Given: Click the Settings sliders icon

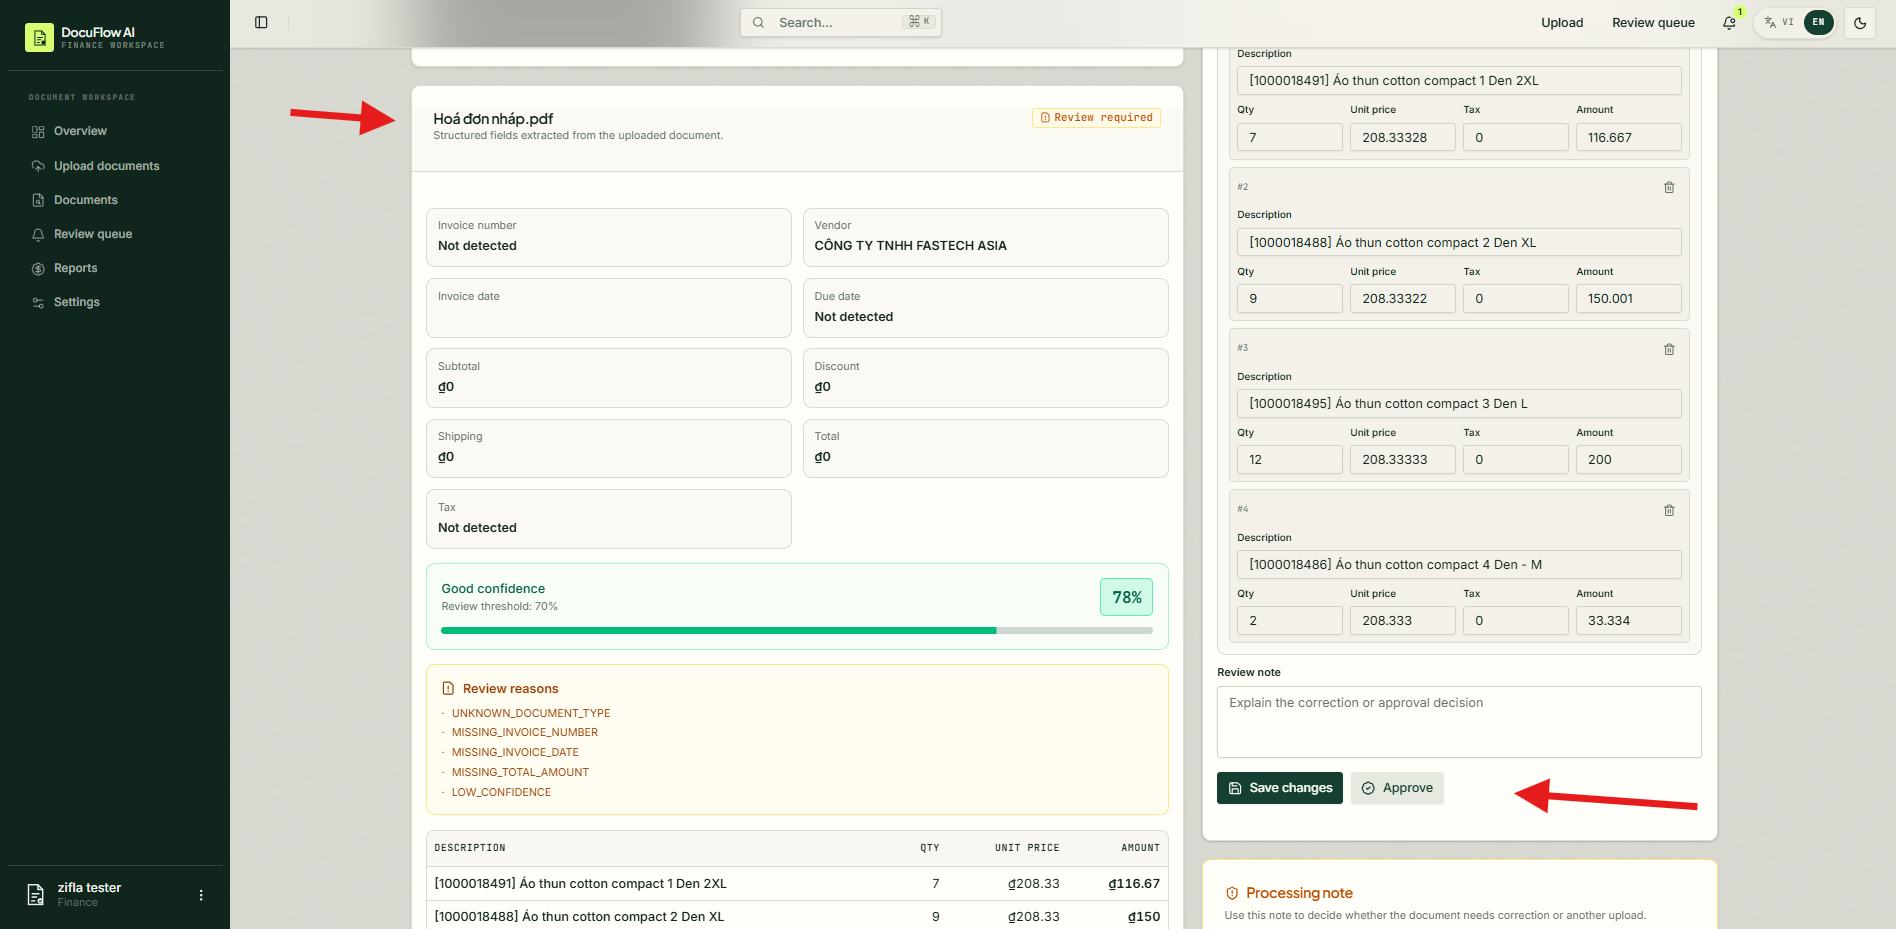Looking at the screenshot, I should coord(38,302).
